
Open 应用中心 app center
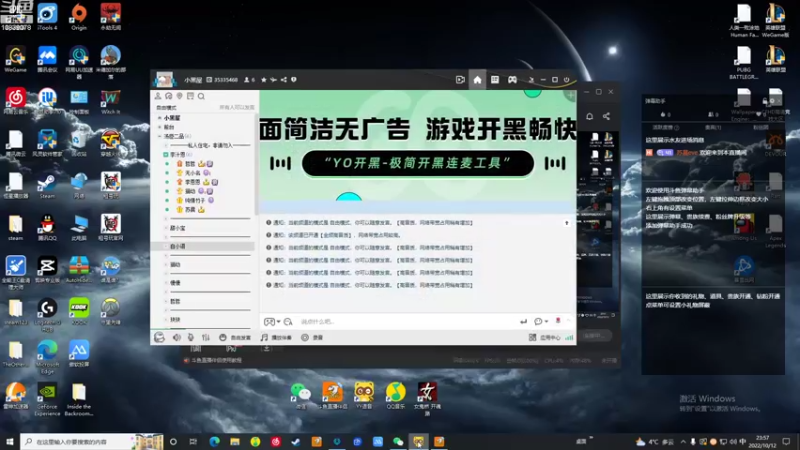coord(545,337)
